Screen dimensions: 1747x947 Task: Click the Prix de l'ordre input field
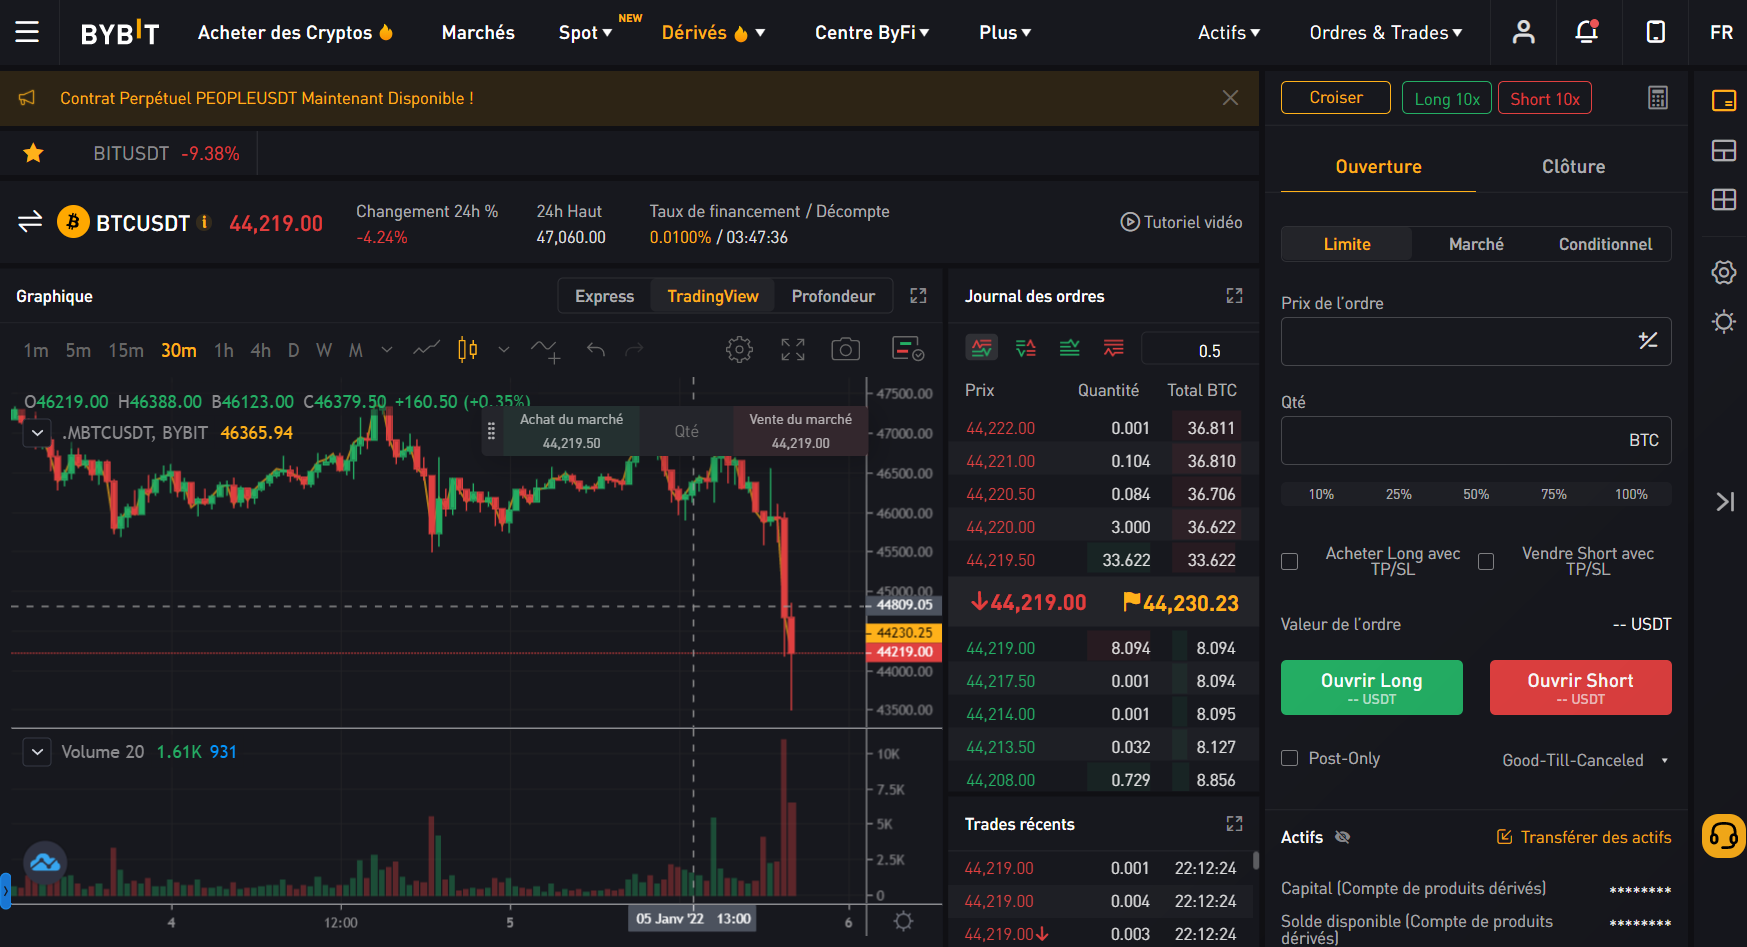(x=1476, y=342)
